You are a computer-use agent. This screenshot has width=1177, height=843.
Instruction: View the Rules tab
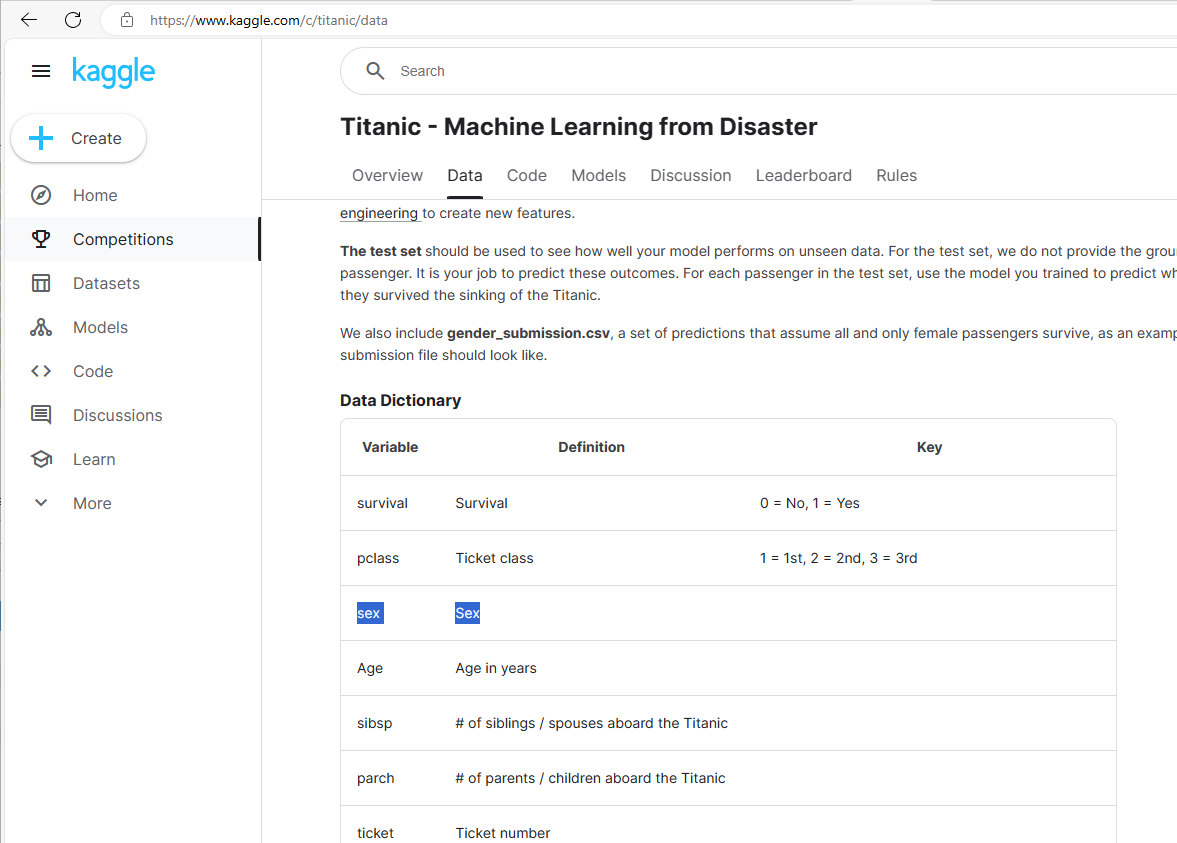(x=896, y=176)
